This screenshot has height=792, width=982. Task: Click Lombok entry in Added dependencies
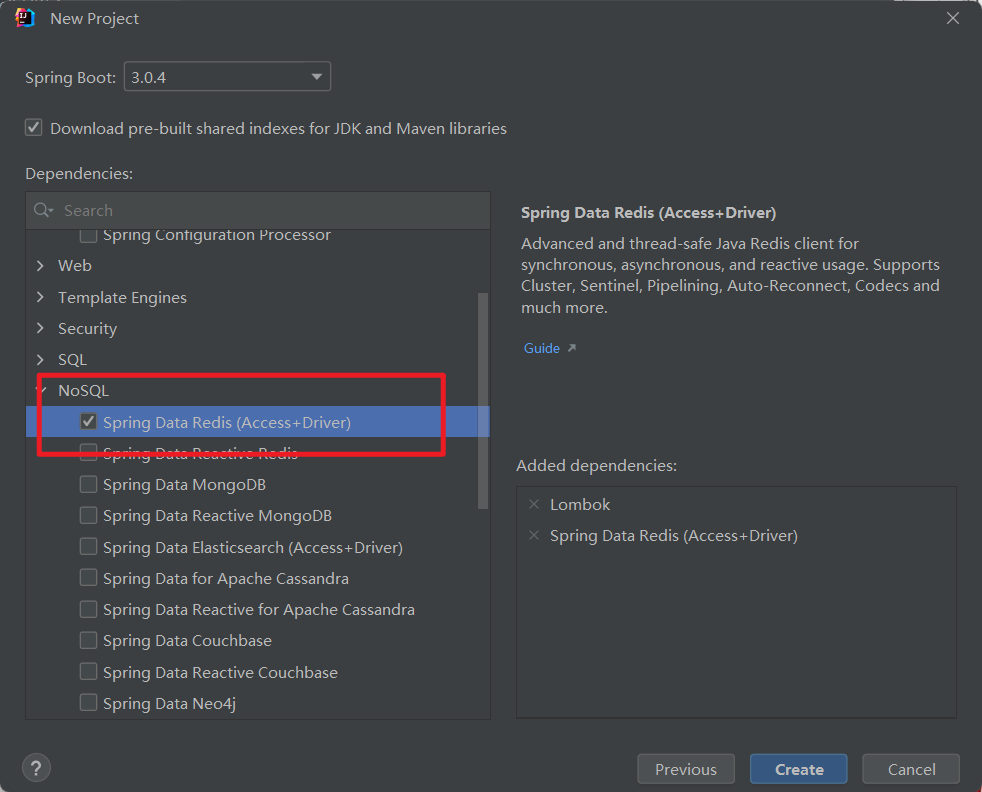[x=580, y=505]
